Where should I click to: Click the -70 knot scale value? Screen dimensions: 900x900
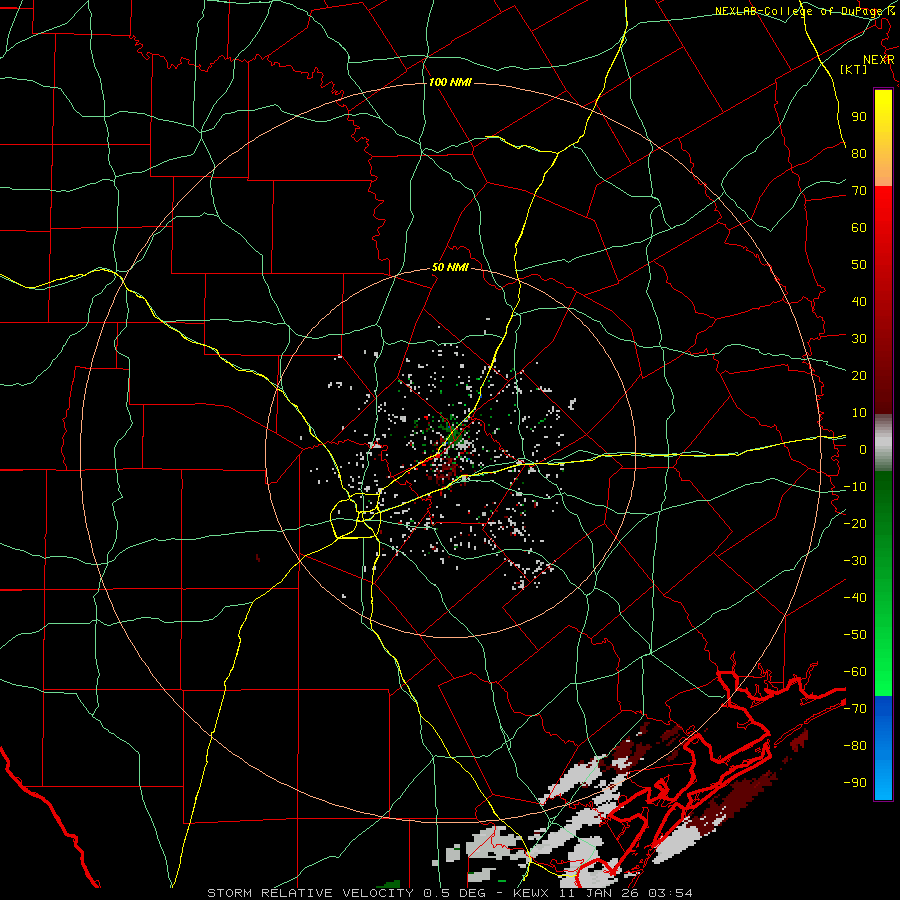(x=855, y=709)
